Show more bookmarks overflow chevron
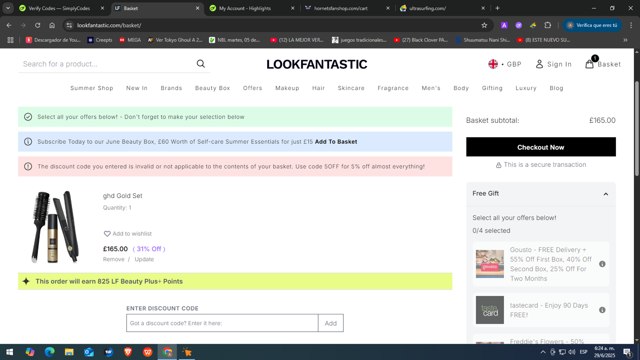The width and height of the screenshot is (640, 360). (625, 40)
